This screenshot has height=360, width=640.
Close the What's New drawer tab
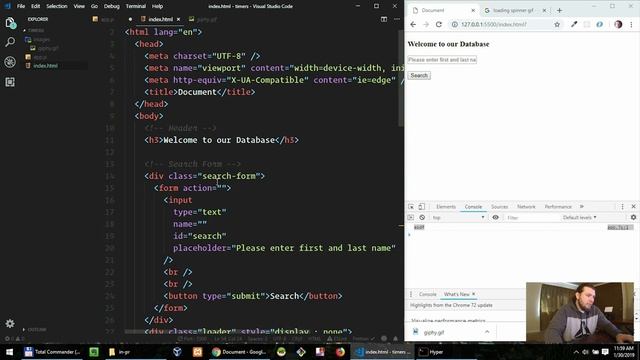[x=473, y=294]
